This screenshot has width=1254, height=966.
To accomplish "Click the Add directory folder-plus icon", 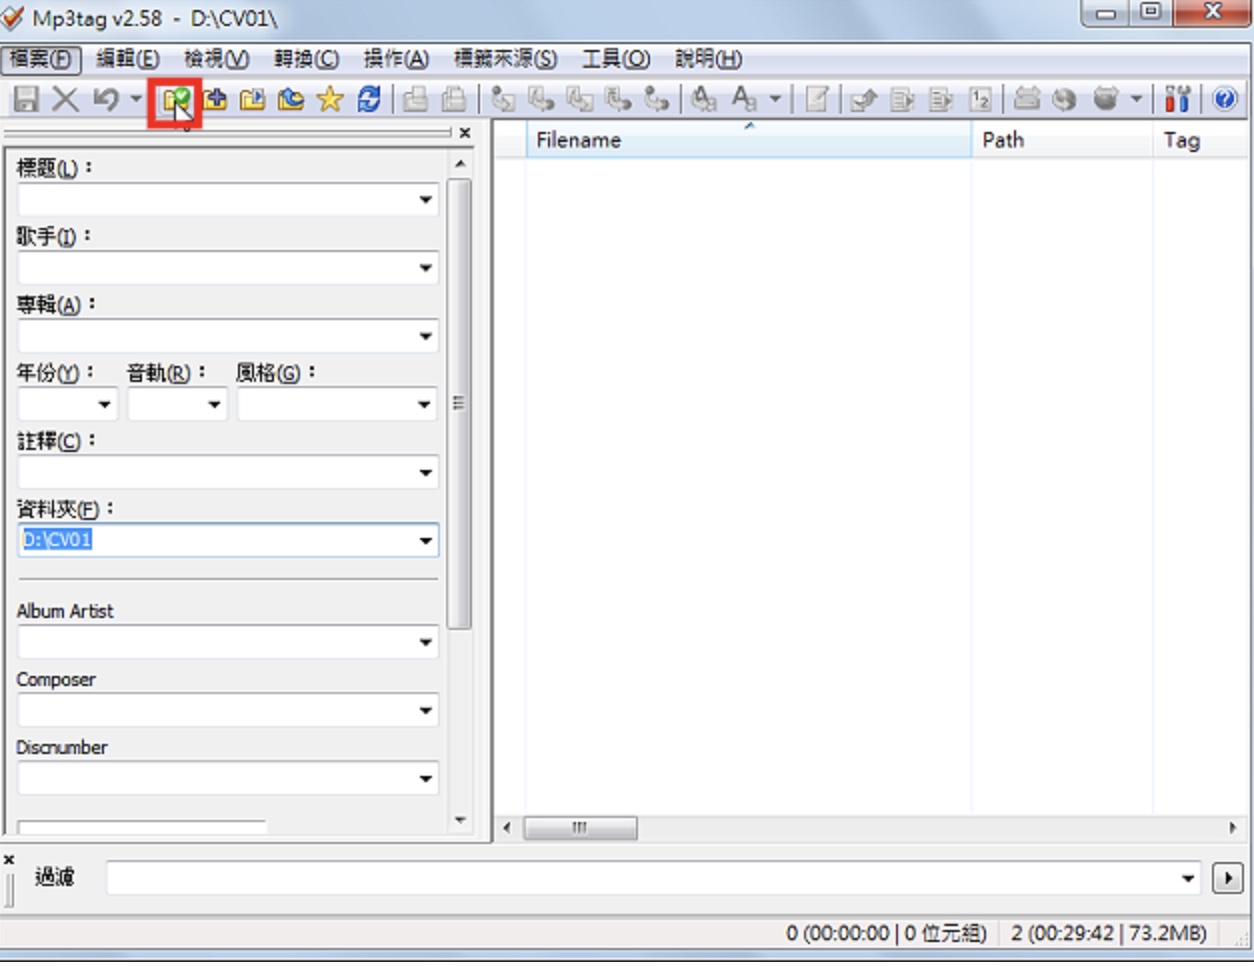I will tap(215, 99).
